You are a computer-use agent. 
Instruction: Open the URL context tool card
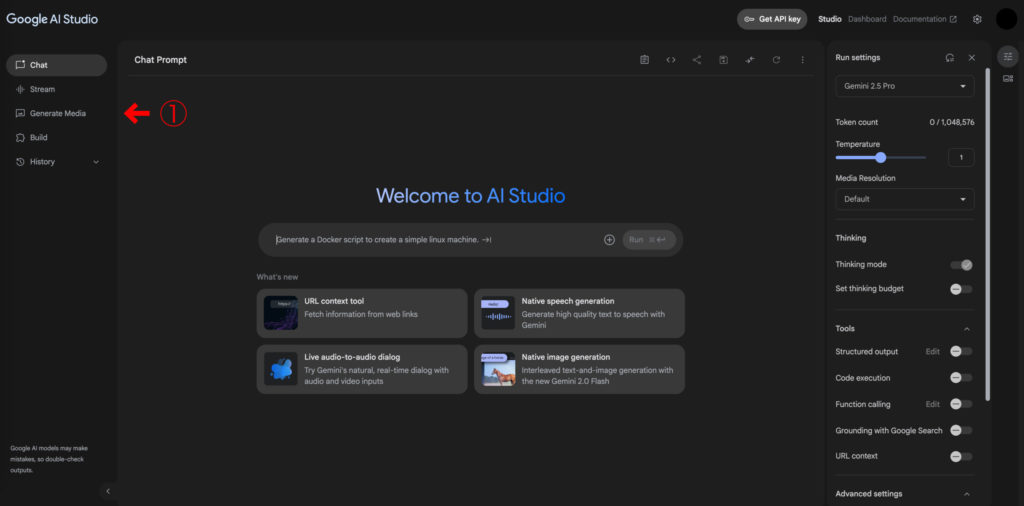(x=362, y=313)
